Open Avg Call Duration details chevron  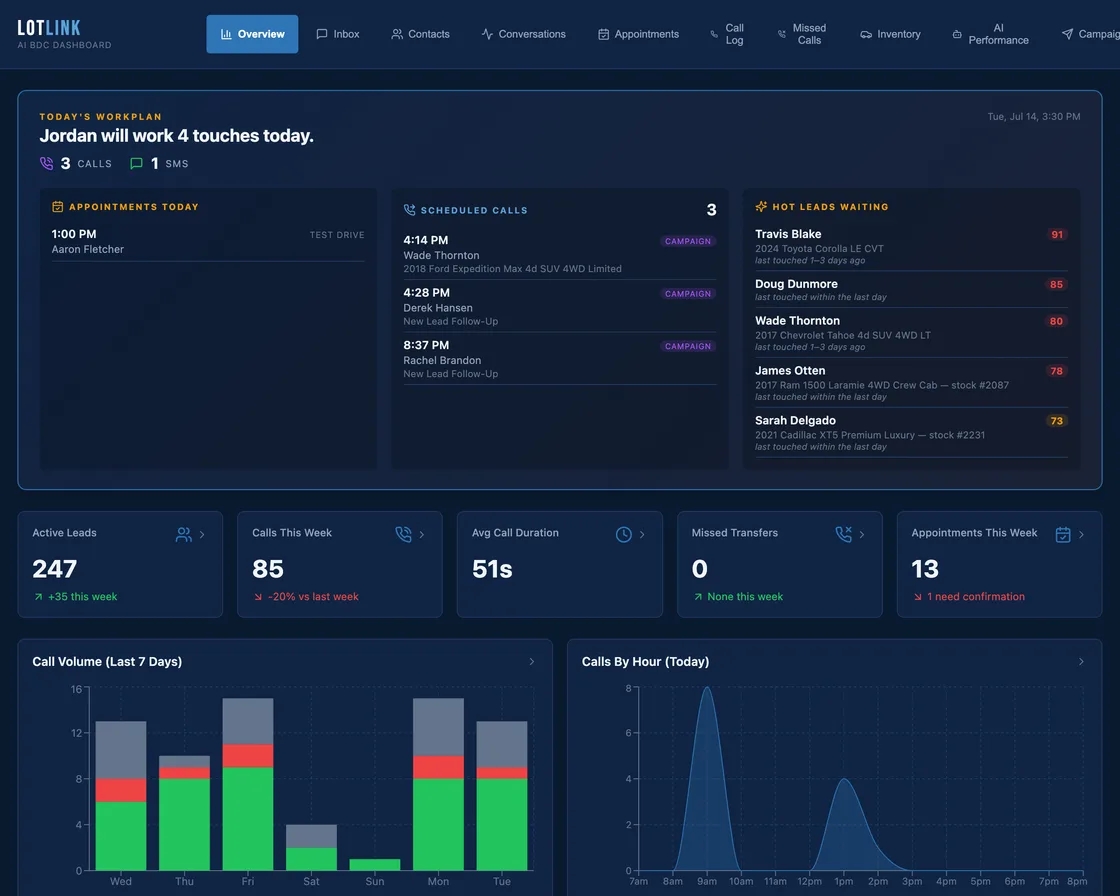click(642, 534)
